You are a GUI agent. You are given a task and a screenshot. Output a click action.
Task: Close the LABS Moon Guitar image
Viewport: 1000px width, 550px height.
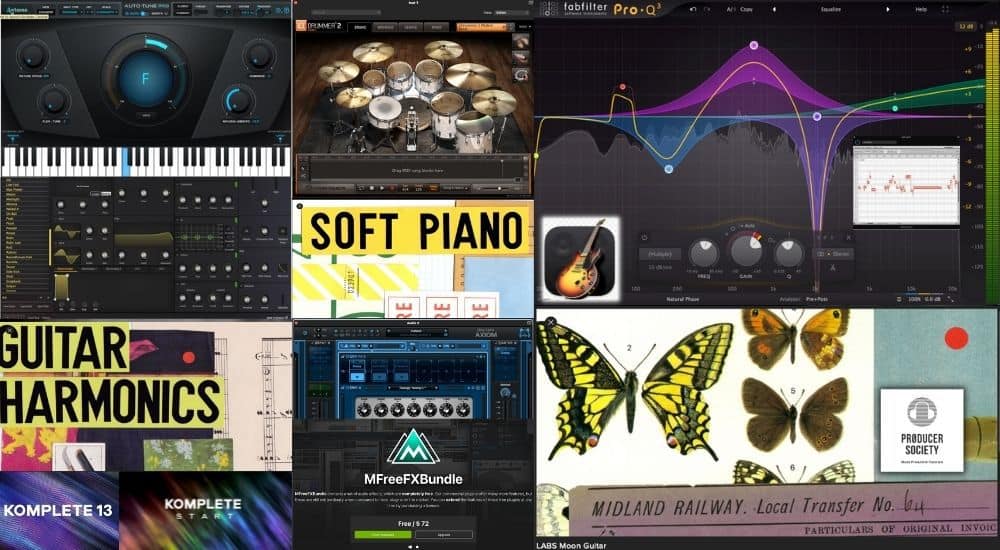click(x=551, y=322)
